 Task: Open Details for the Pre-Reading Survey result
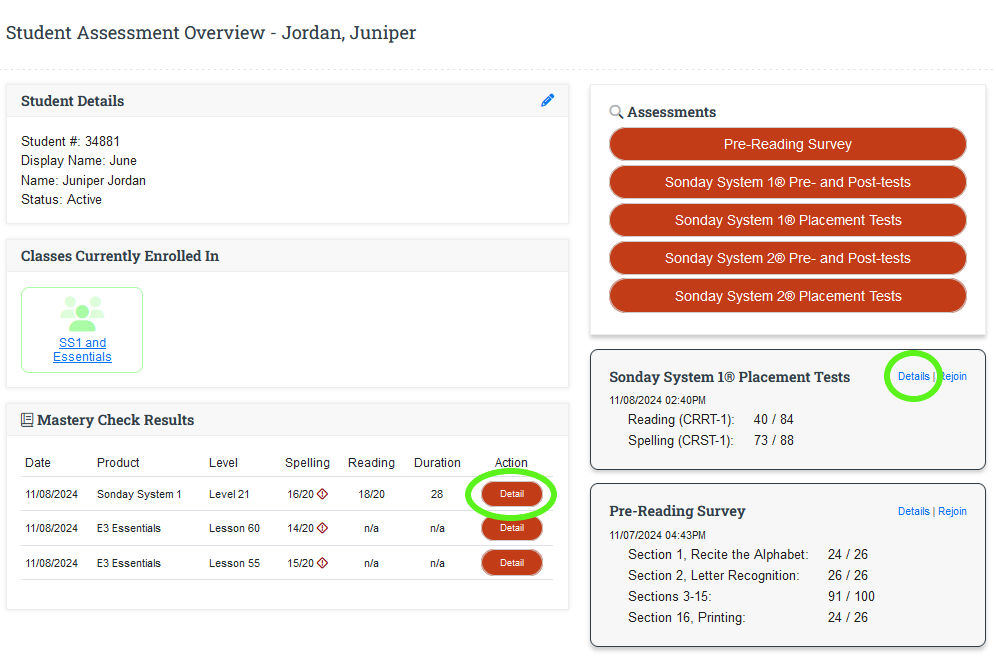pos(913,511)
